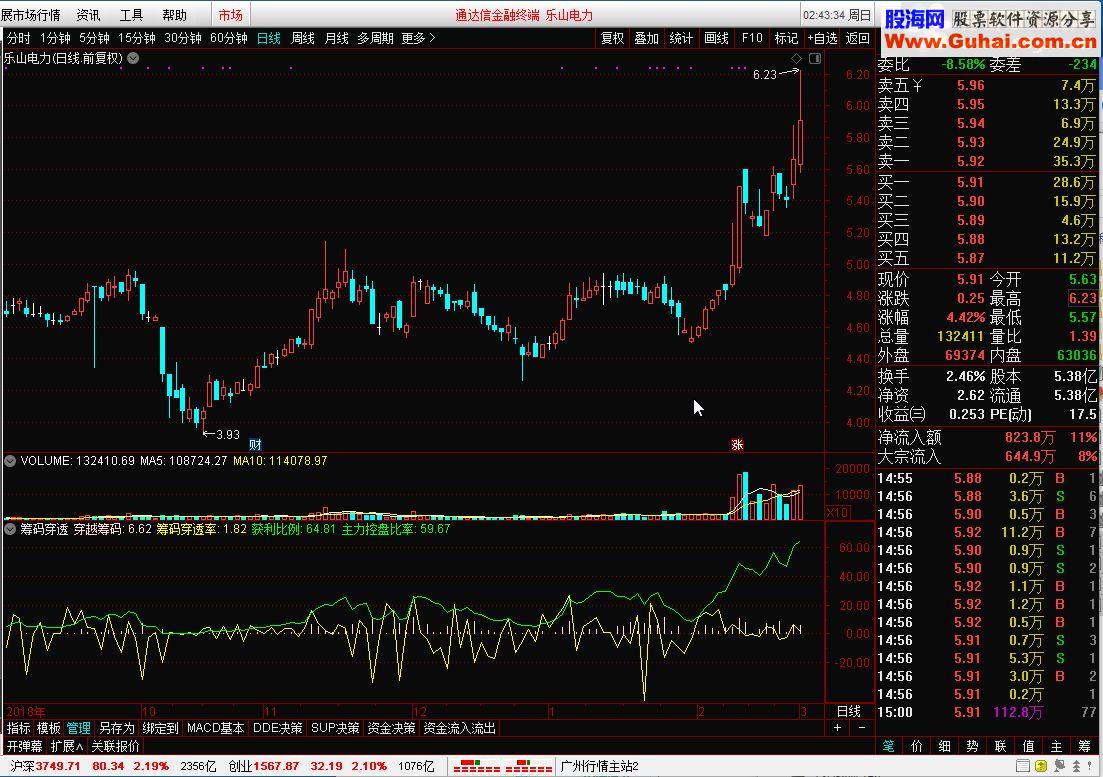The width and height of the screenshot is (1103, 777).
Task: Select the 势 tab in quote panel
Action: coord(973,745)
